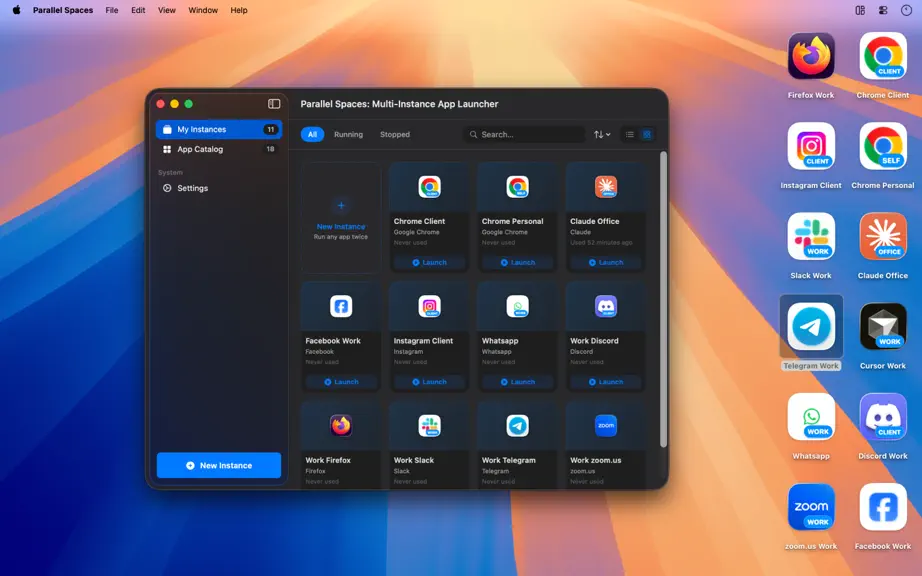This screenshot has width=922, height=576.
Task: Filter by Running instances
Action: pos(348,135)
